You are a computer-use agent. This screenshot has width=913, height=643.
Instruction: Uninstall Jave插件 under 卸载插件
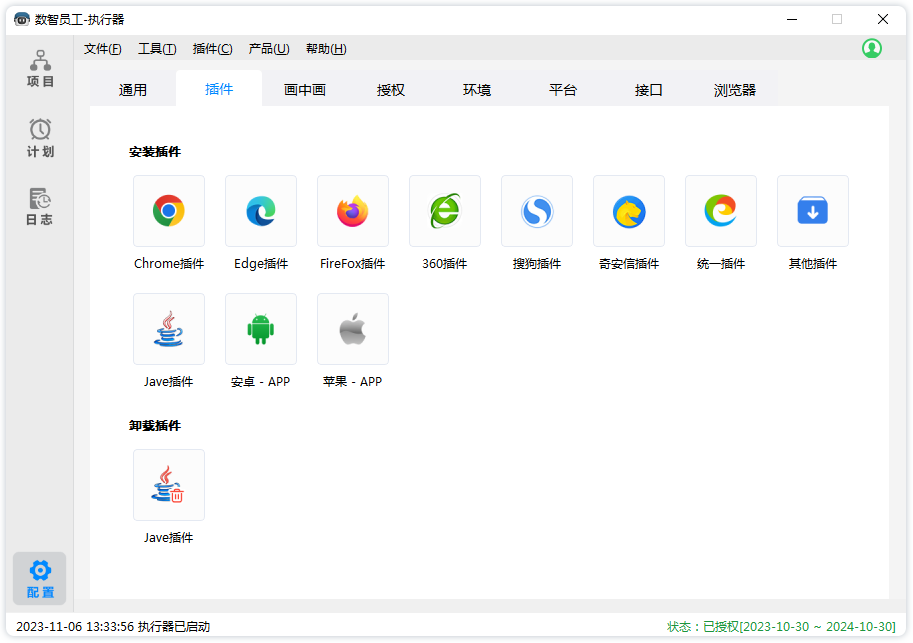tap(169, 485)
